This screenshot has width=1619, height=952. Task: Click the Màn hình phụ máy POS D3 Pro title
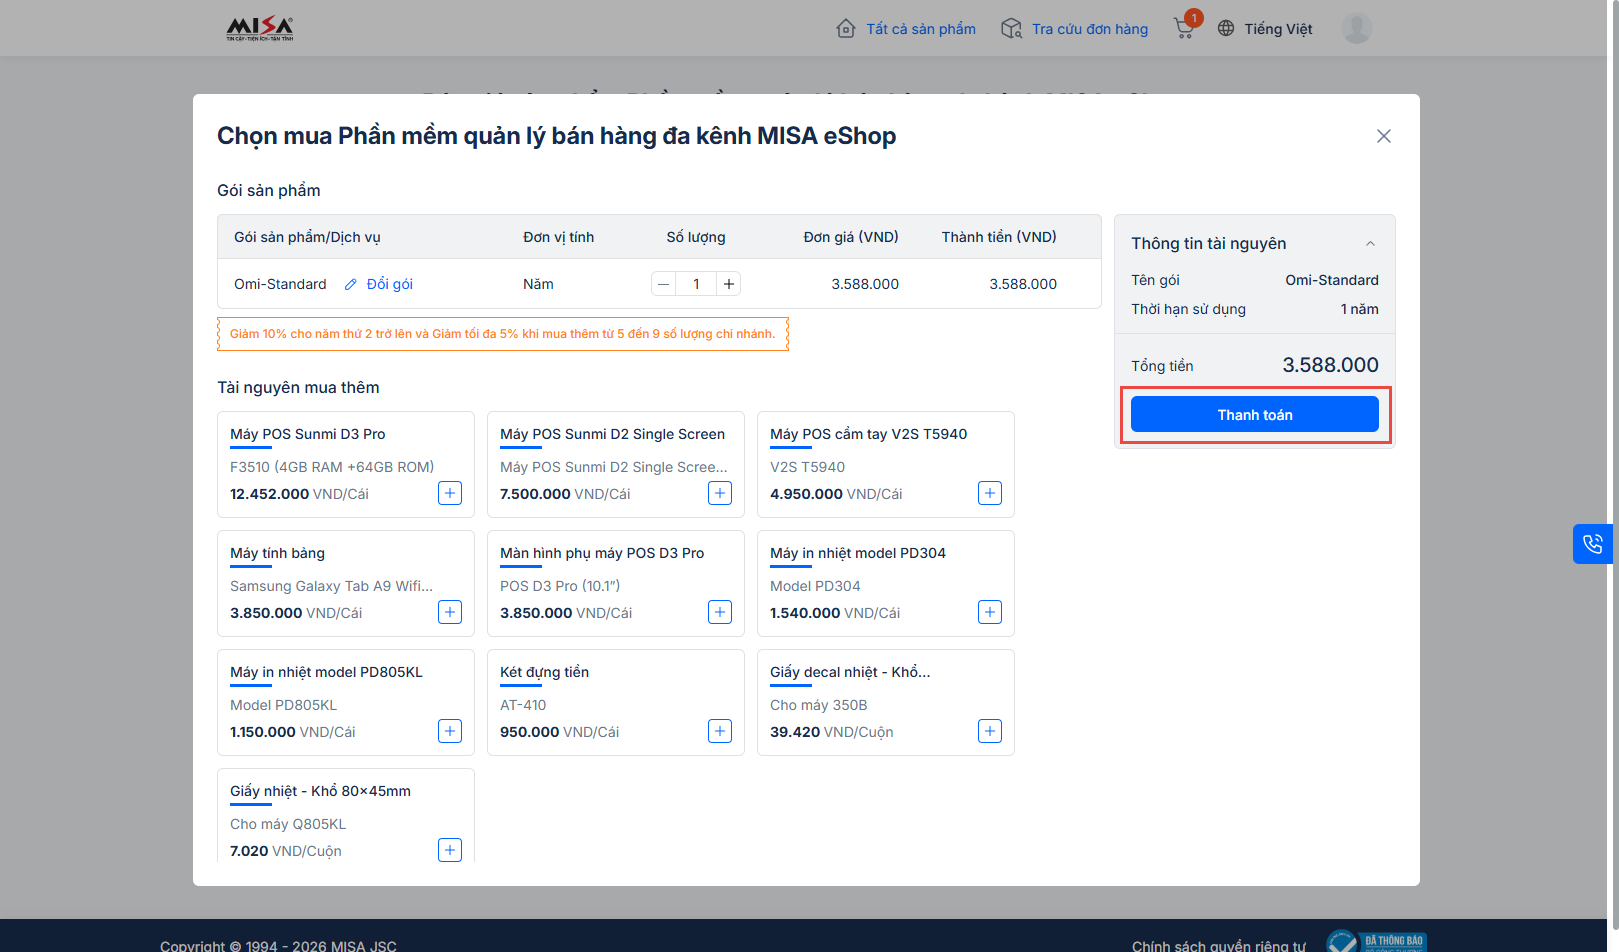(602, 553)
